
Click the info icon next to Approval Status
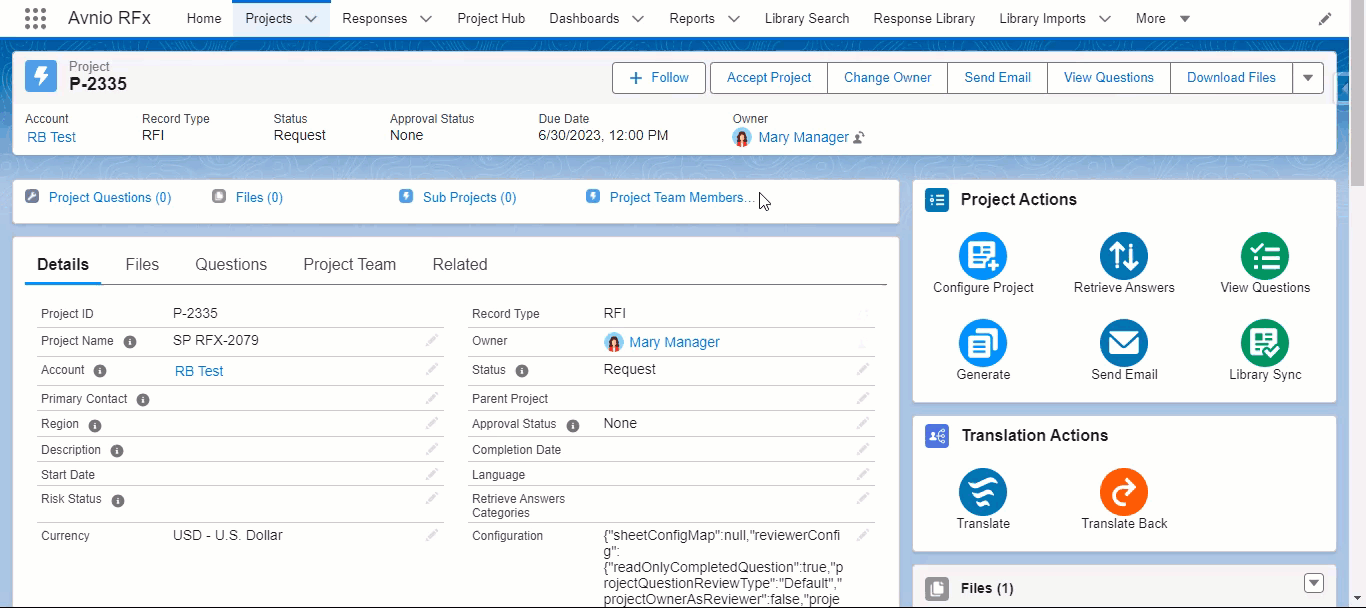[x=573, y=425]
